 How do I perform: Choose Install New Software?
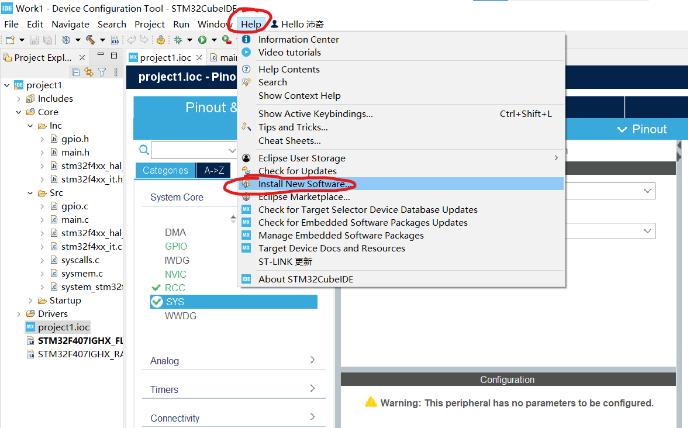tap(401, 184)
